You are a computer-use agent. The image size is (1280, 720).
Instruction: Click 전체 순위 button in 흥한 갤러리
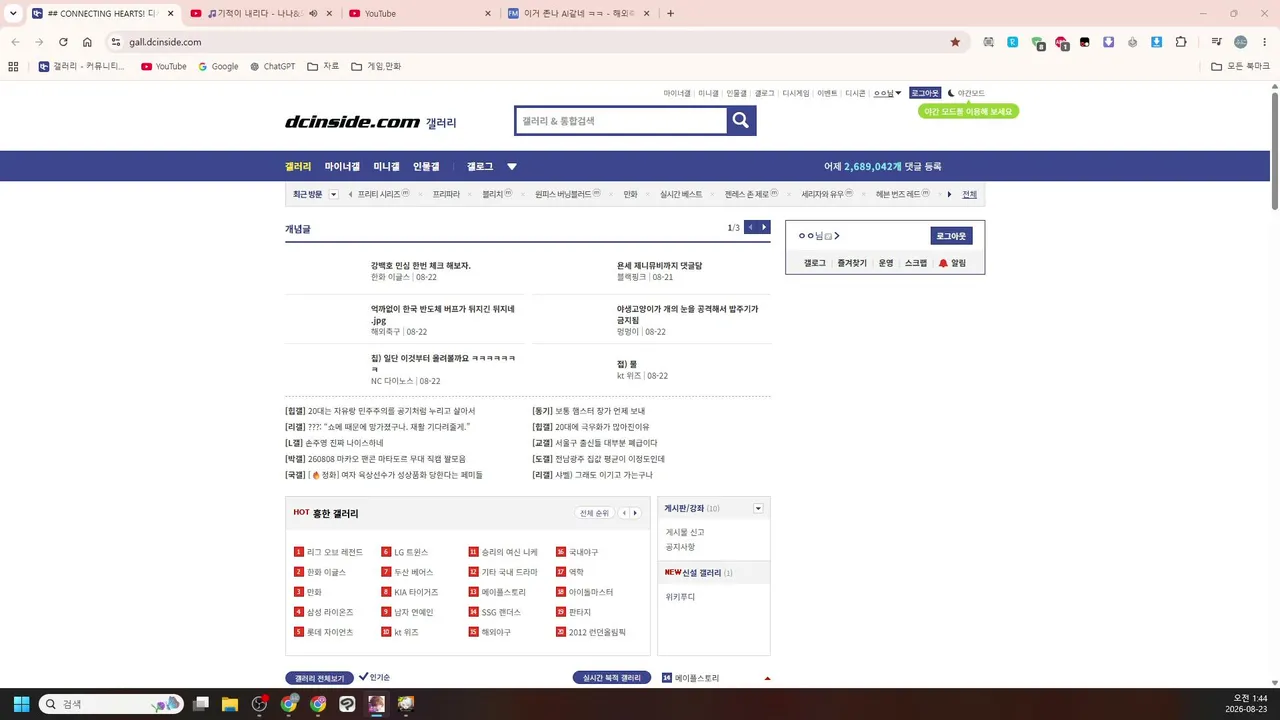594,513
